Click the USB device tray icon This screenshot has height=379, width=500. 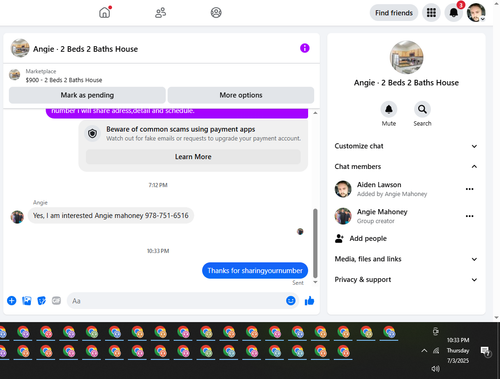click(x=436, y=331)
